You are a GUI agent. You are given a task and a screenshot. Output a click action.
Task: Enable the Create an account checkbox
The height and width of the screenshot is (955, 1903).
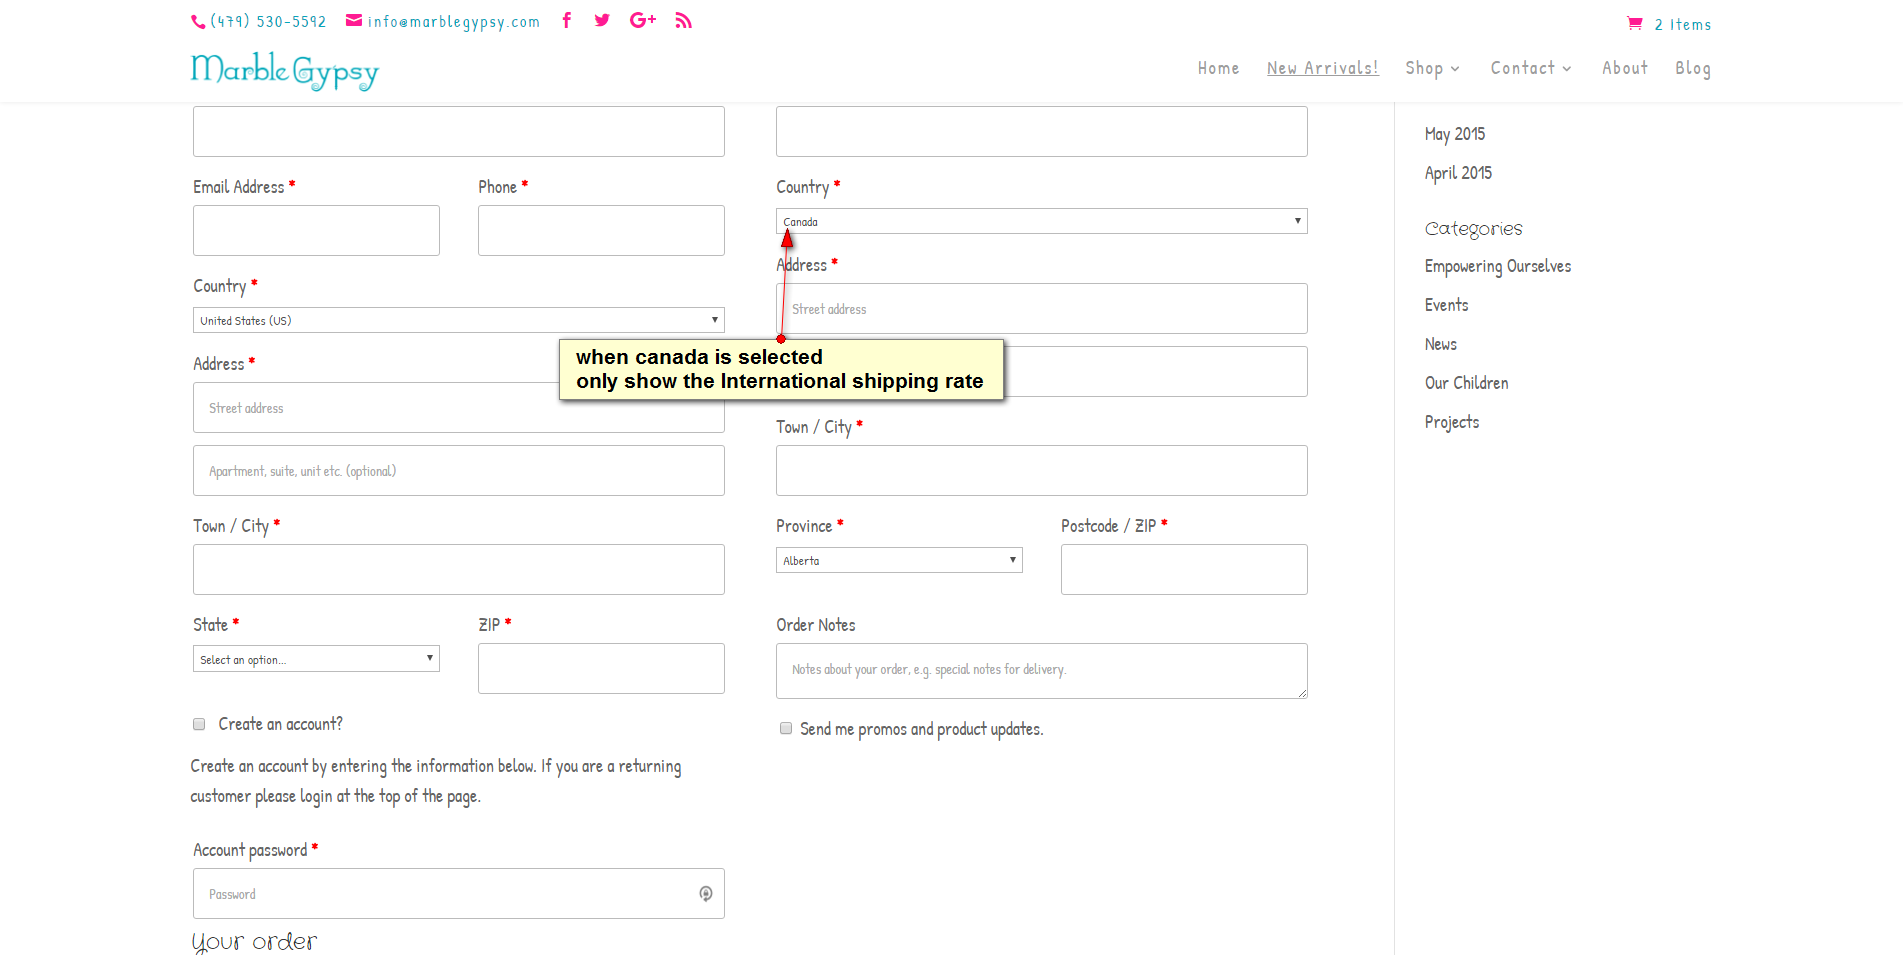[199, 724]
